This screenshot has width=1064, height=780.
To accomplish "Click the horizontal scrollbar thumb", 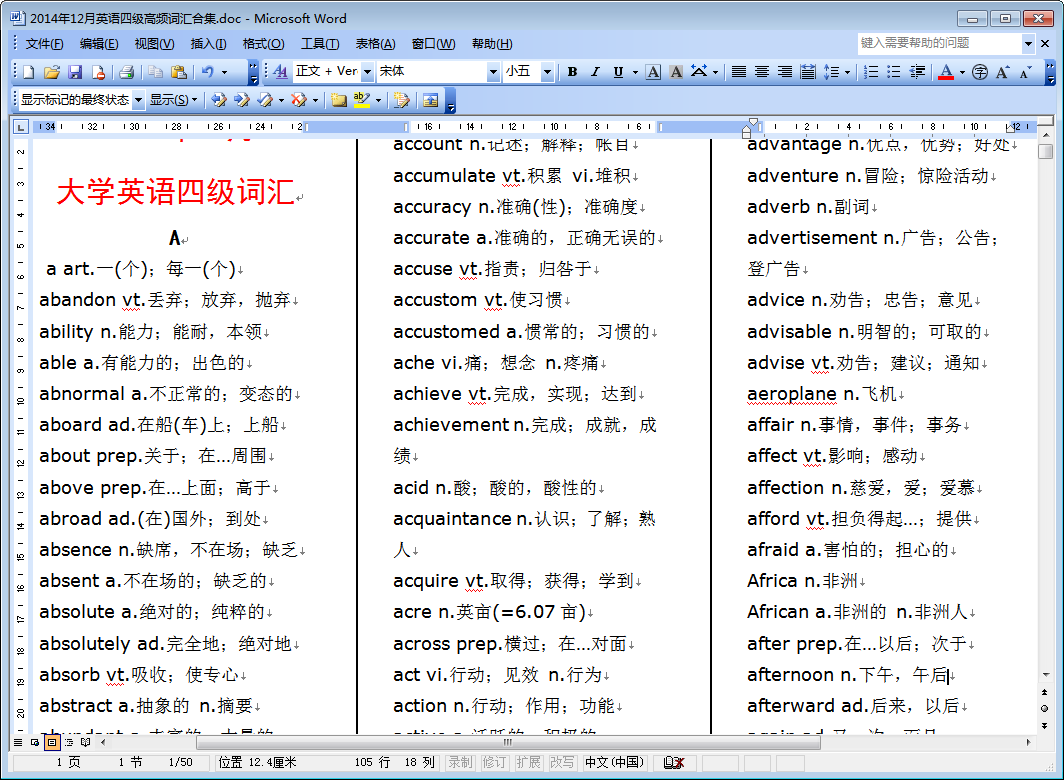I will (508, 743).
